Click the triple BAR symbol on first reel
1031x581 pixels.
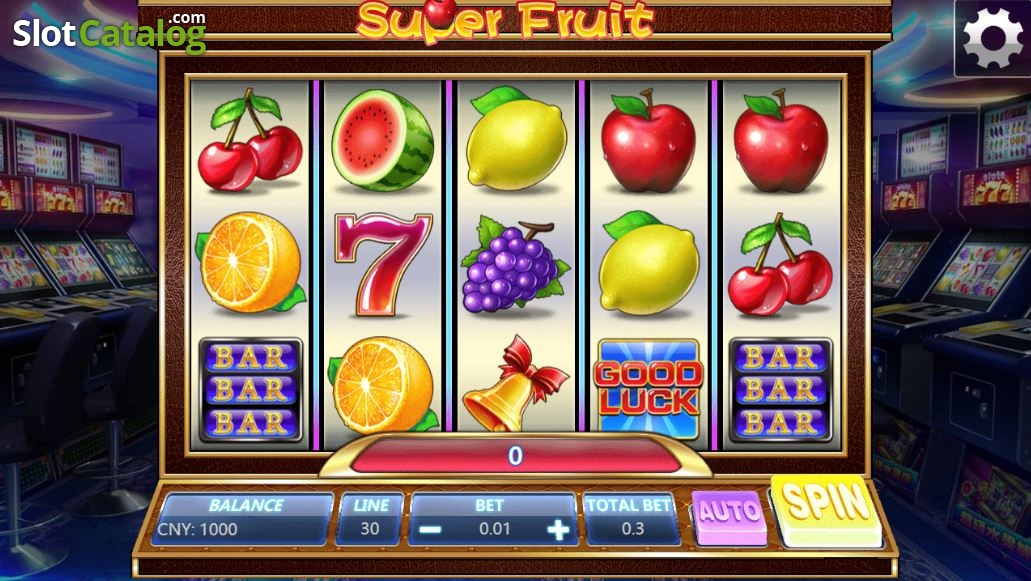pos(251,390)
